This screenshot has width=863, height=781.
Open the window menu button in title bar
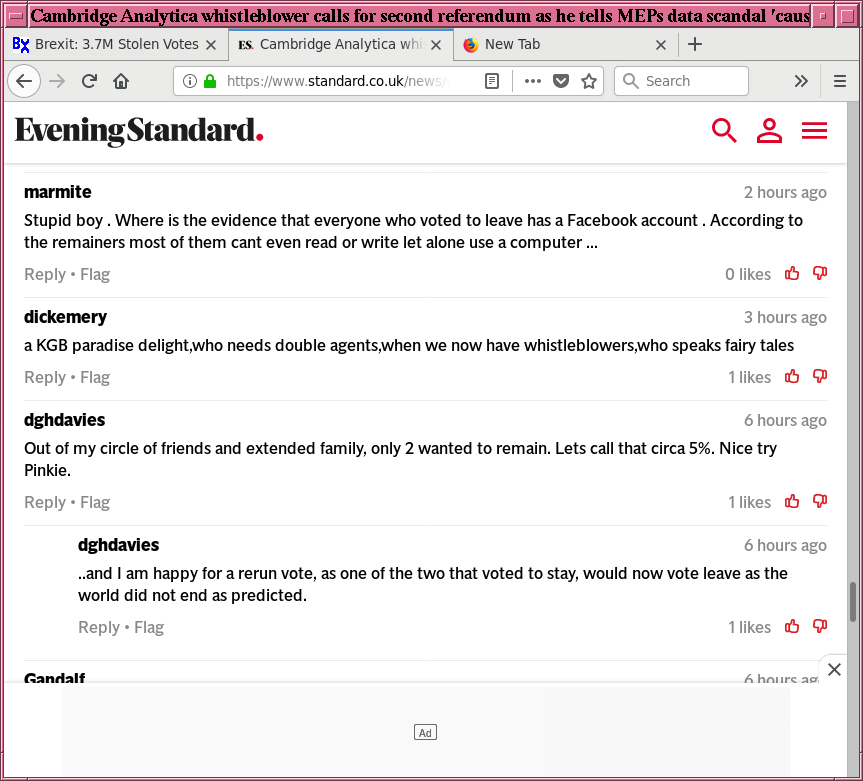16,15
